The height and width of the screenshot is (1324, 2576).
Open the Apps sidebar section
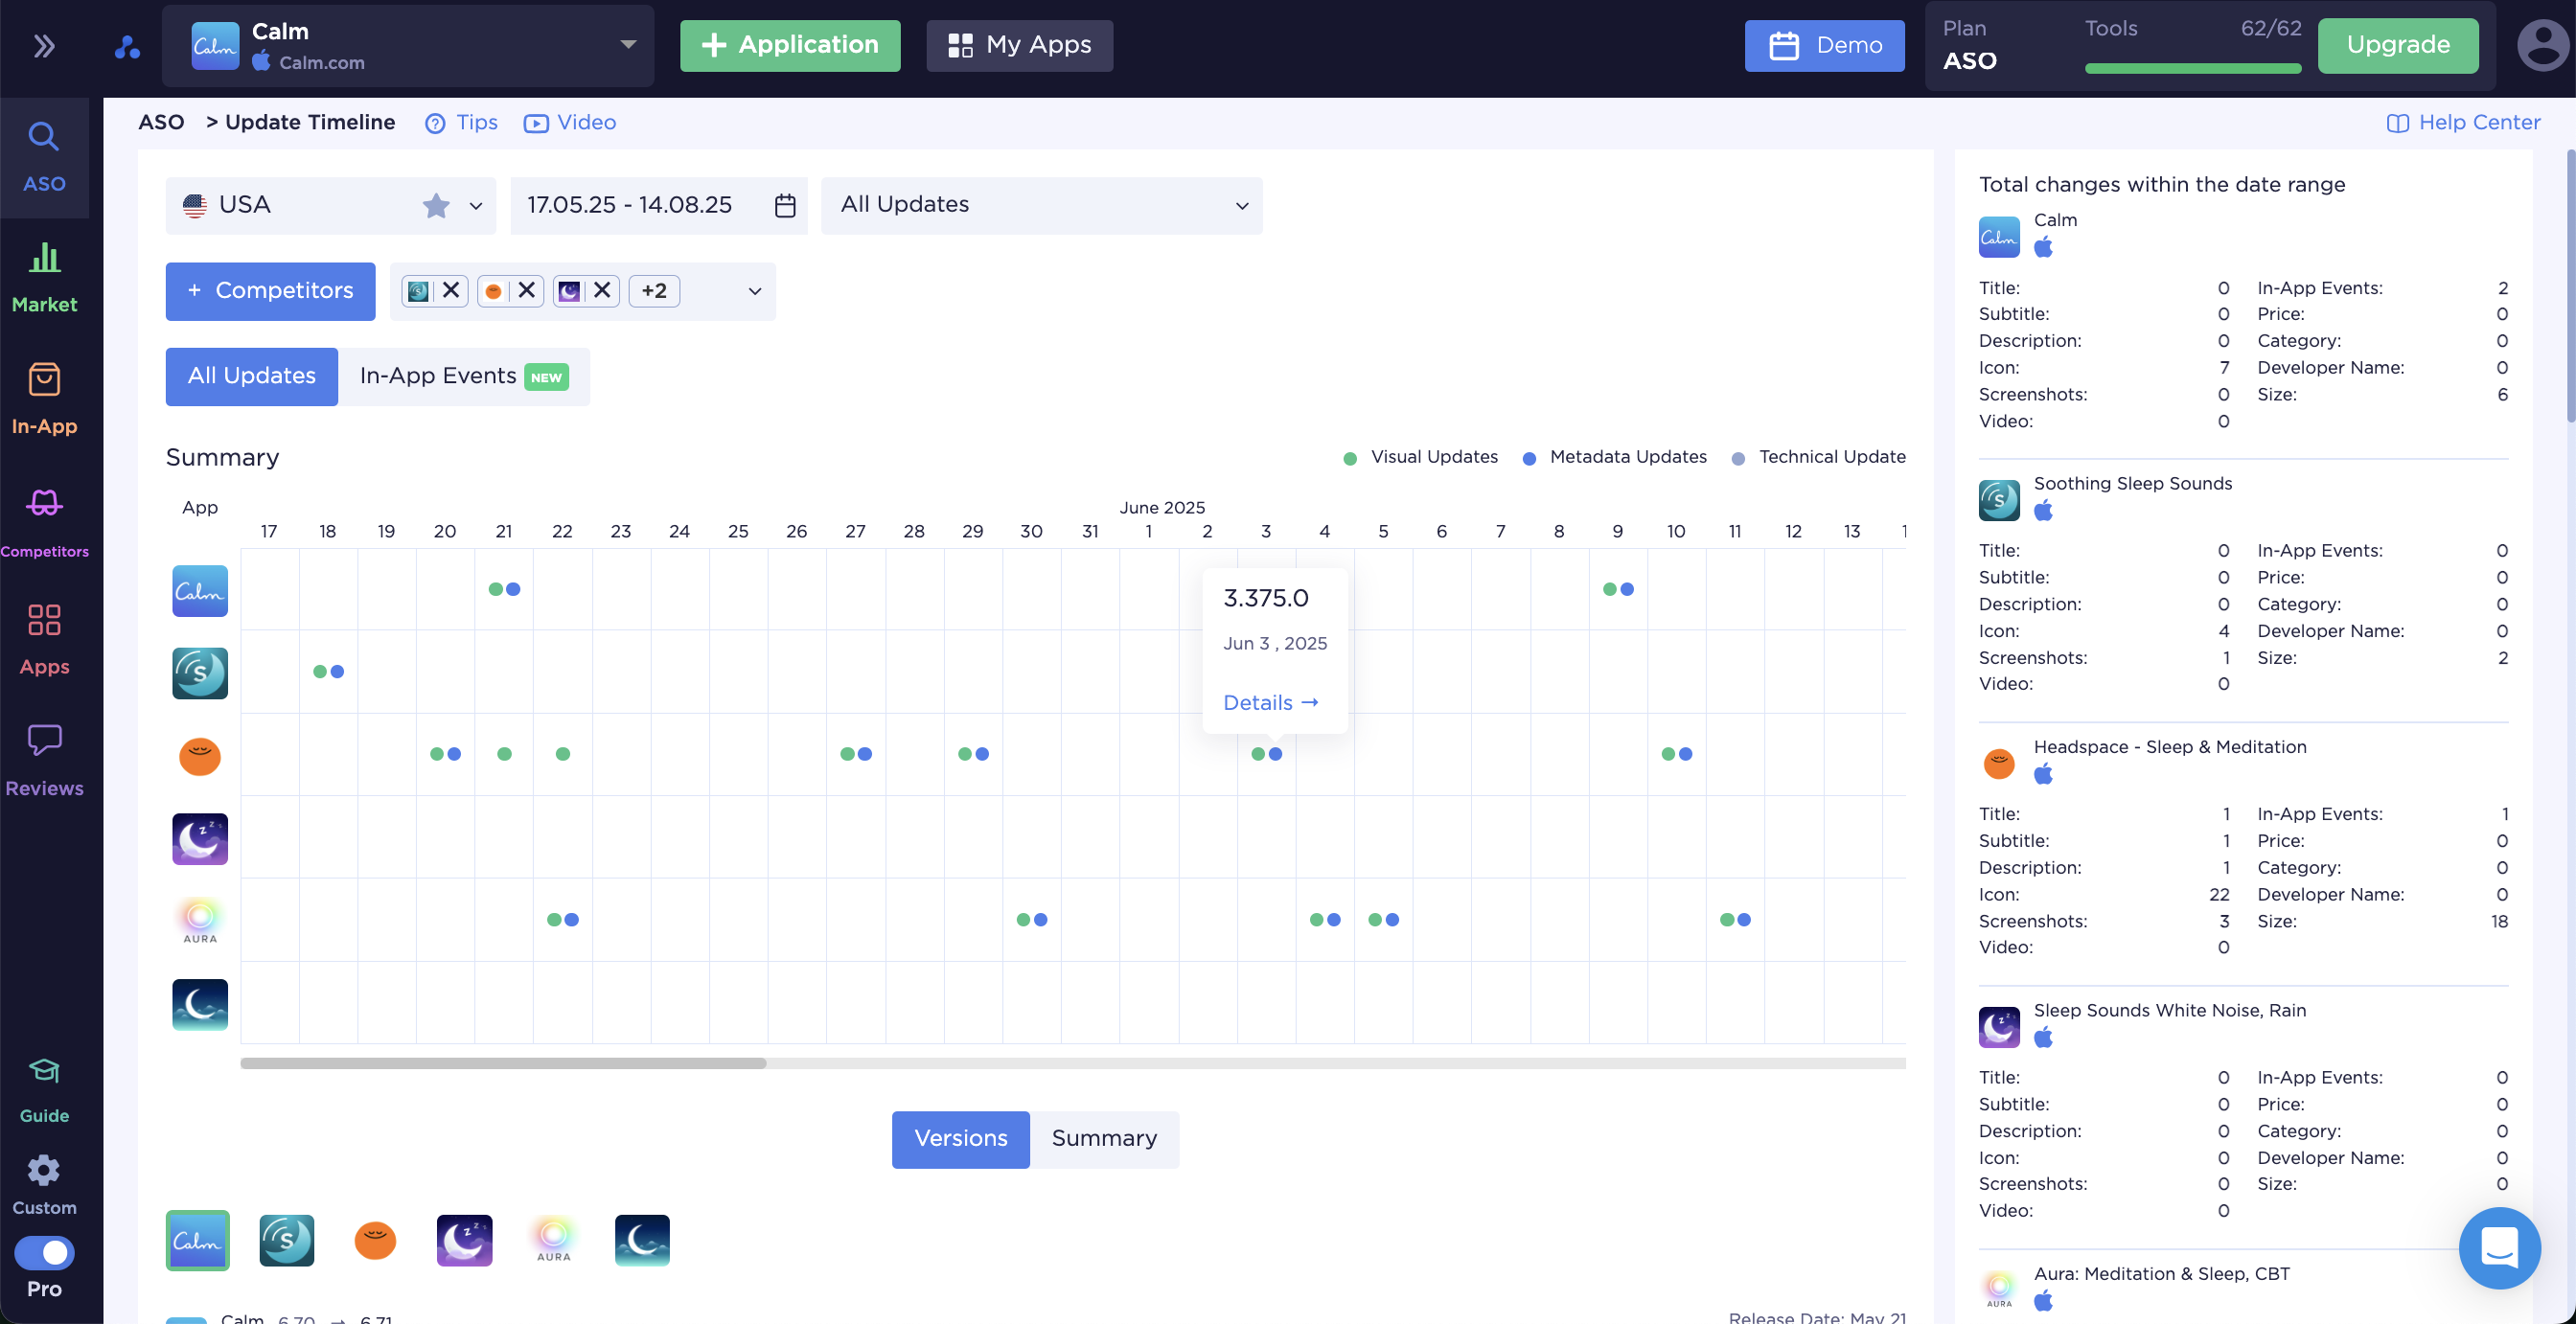(44, 639)
